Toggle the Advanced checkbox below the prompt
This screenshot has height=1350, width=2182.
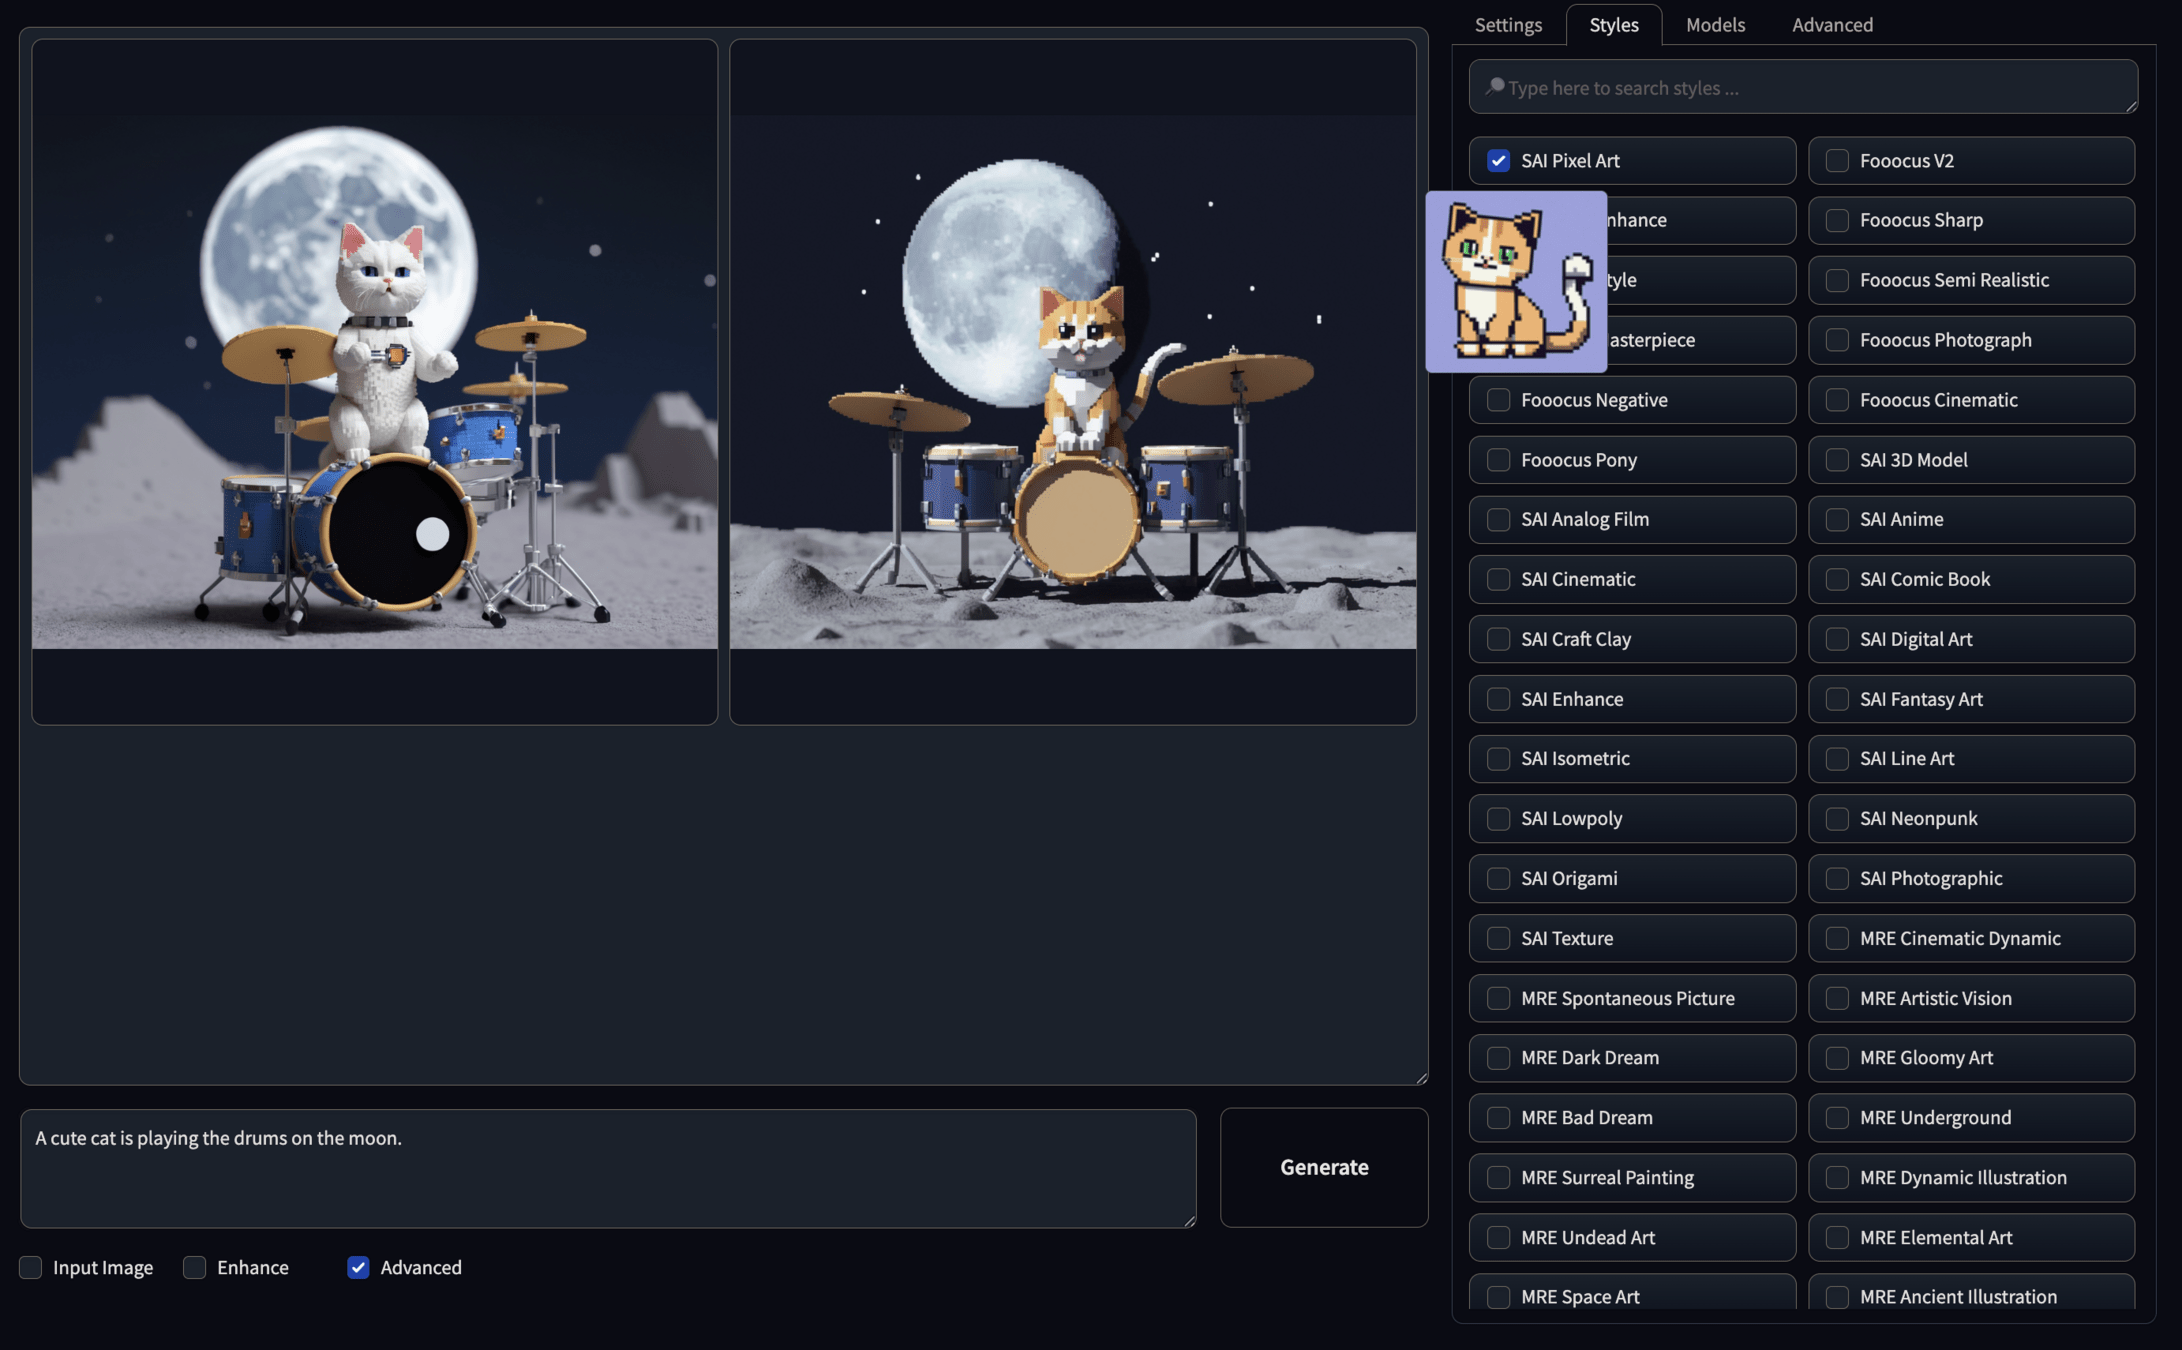[x=358, y=1267]
